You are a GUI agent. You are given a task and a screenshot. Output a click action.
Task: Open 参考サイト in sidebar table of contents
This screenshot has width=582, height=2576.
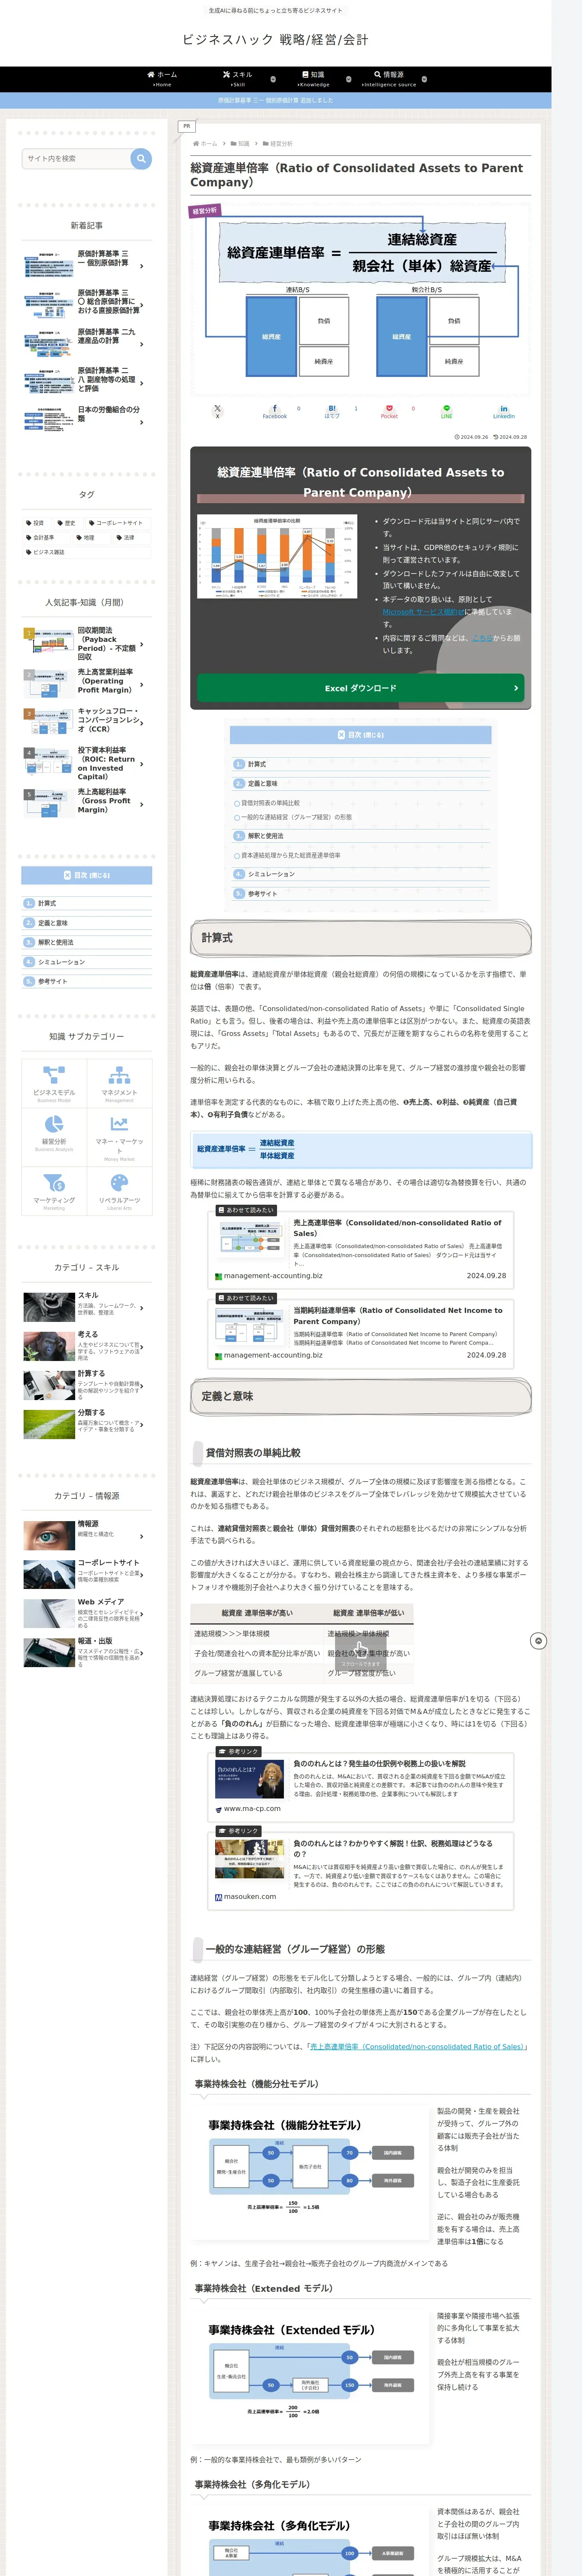point(52,981)
